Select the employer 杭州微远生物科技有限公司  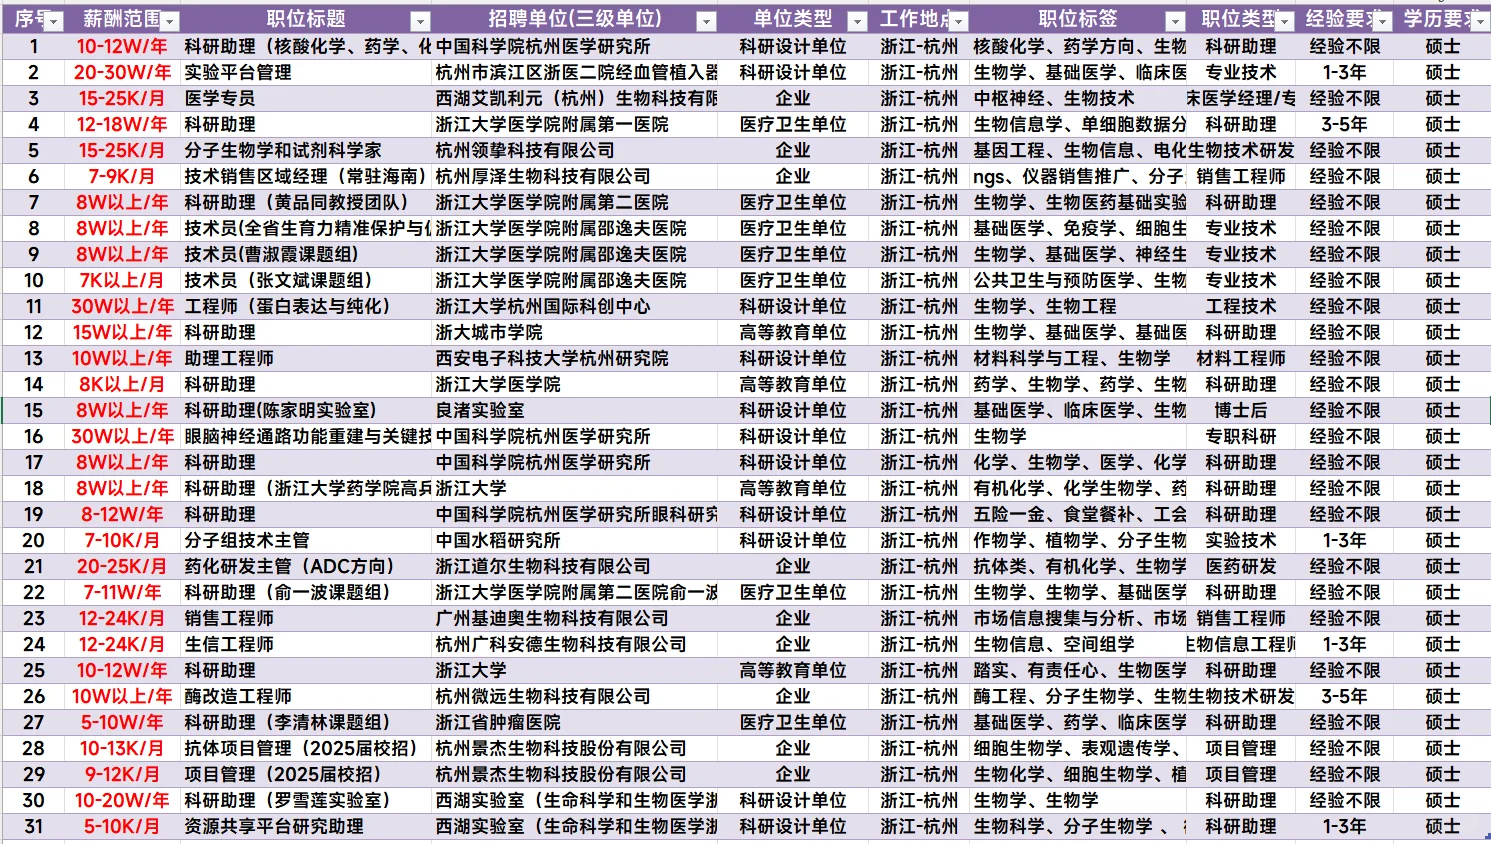(543, 696)
